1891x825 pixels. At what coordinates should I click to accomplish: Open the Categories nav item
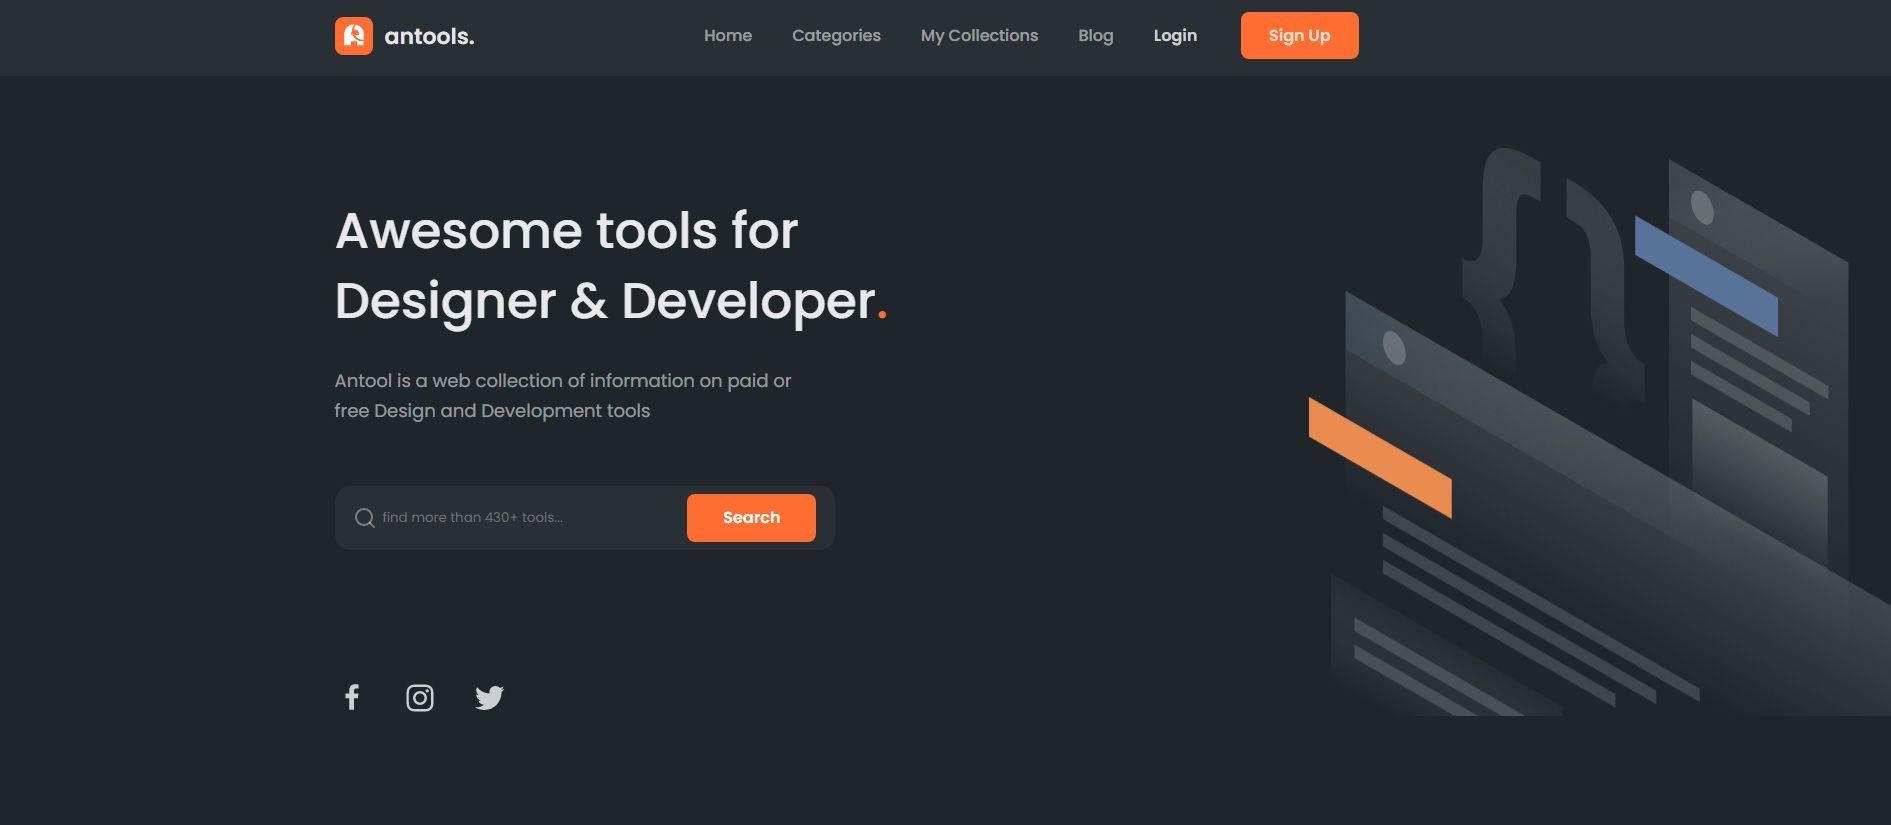836,36
